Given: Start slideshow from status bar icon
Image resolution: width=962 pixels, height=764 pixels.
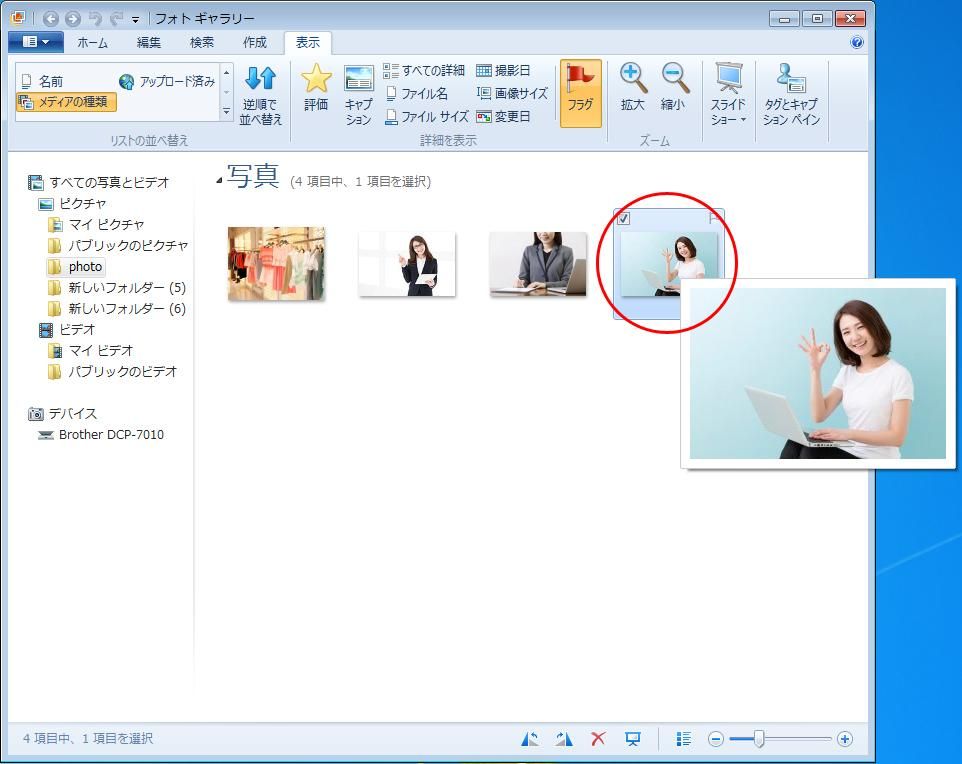Looking at the screenshot, I should pos(633,739).
